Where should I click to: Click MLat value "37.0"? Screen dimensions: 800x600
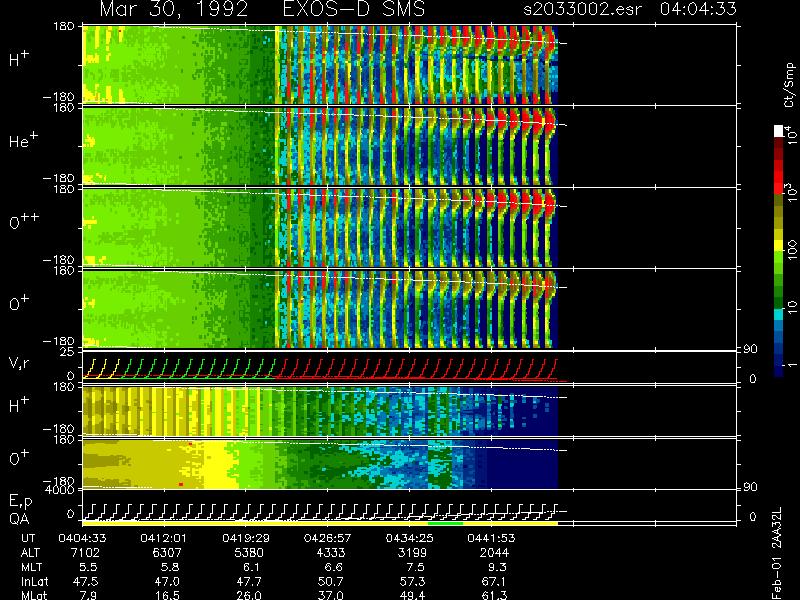tap(332, 595)
